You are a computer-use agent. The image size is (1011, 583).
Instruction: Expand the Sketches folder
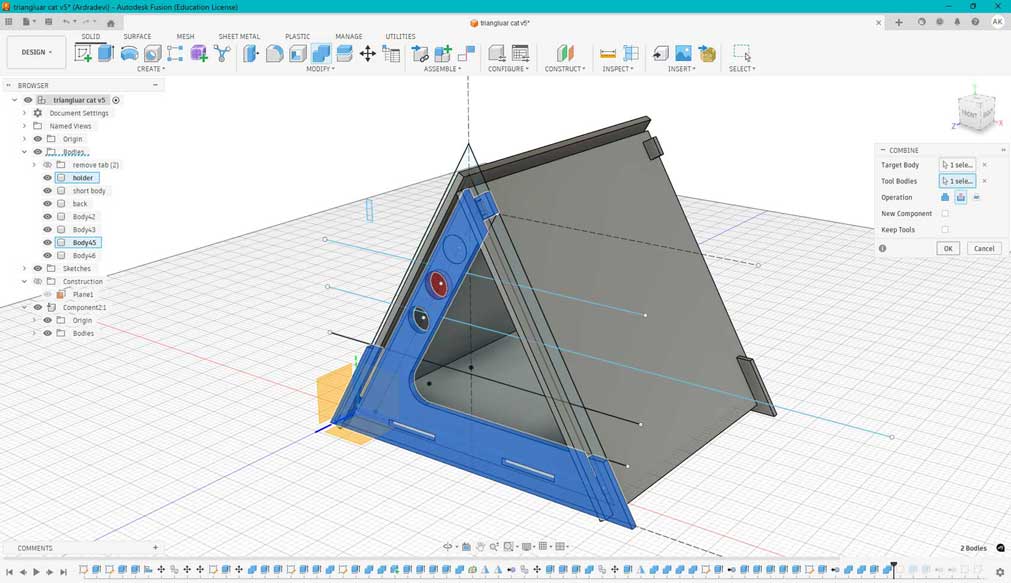point(24,268)
